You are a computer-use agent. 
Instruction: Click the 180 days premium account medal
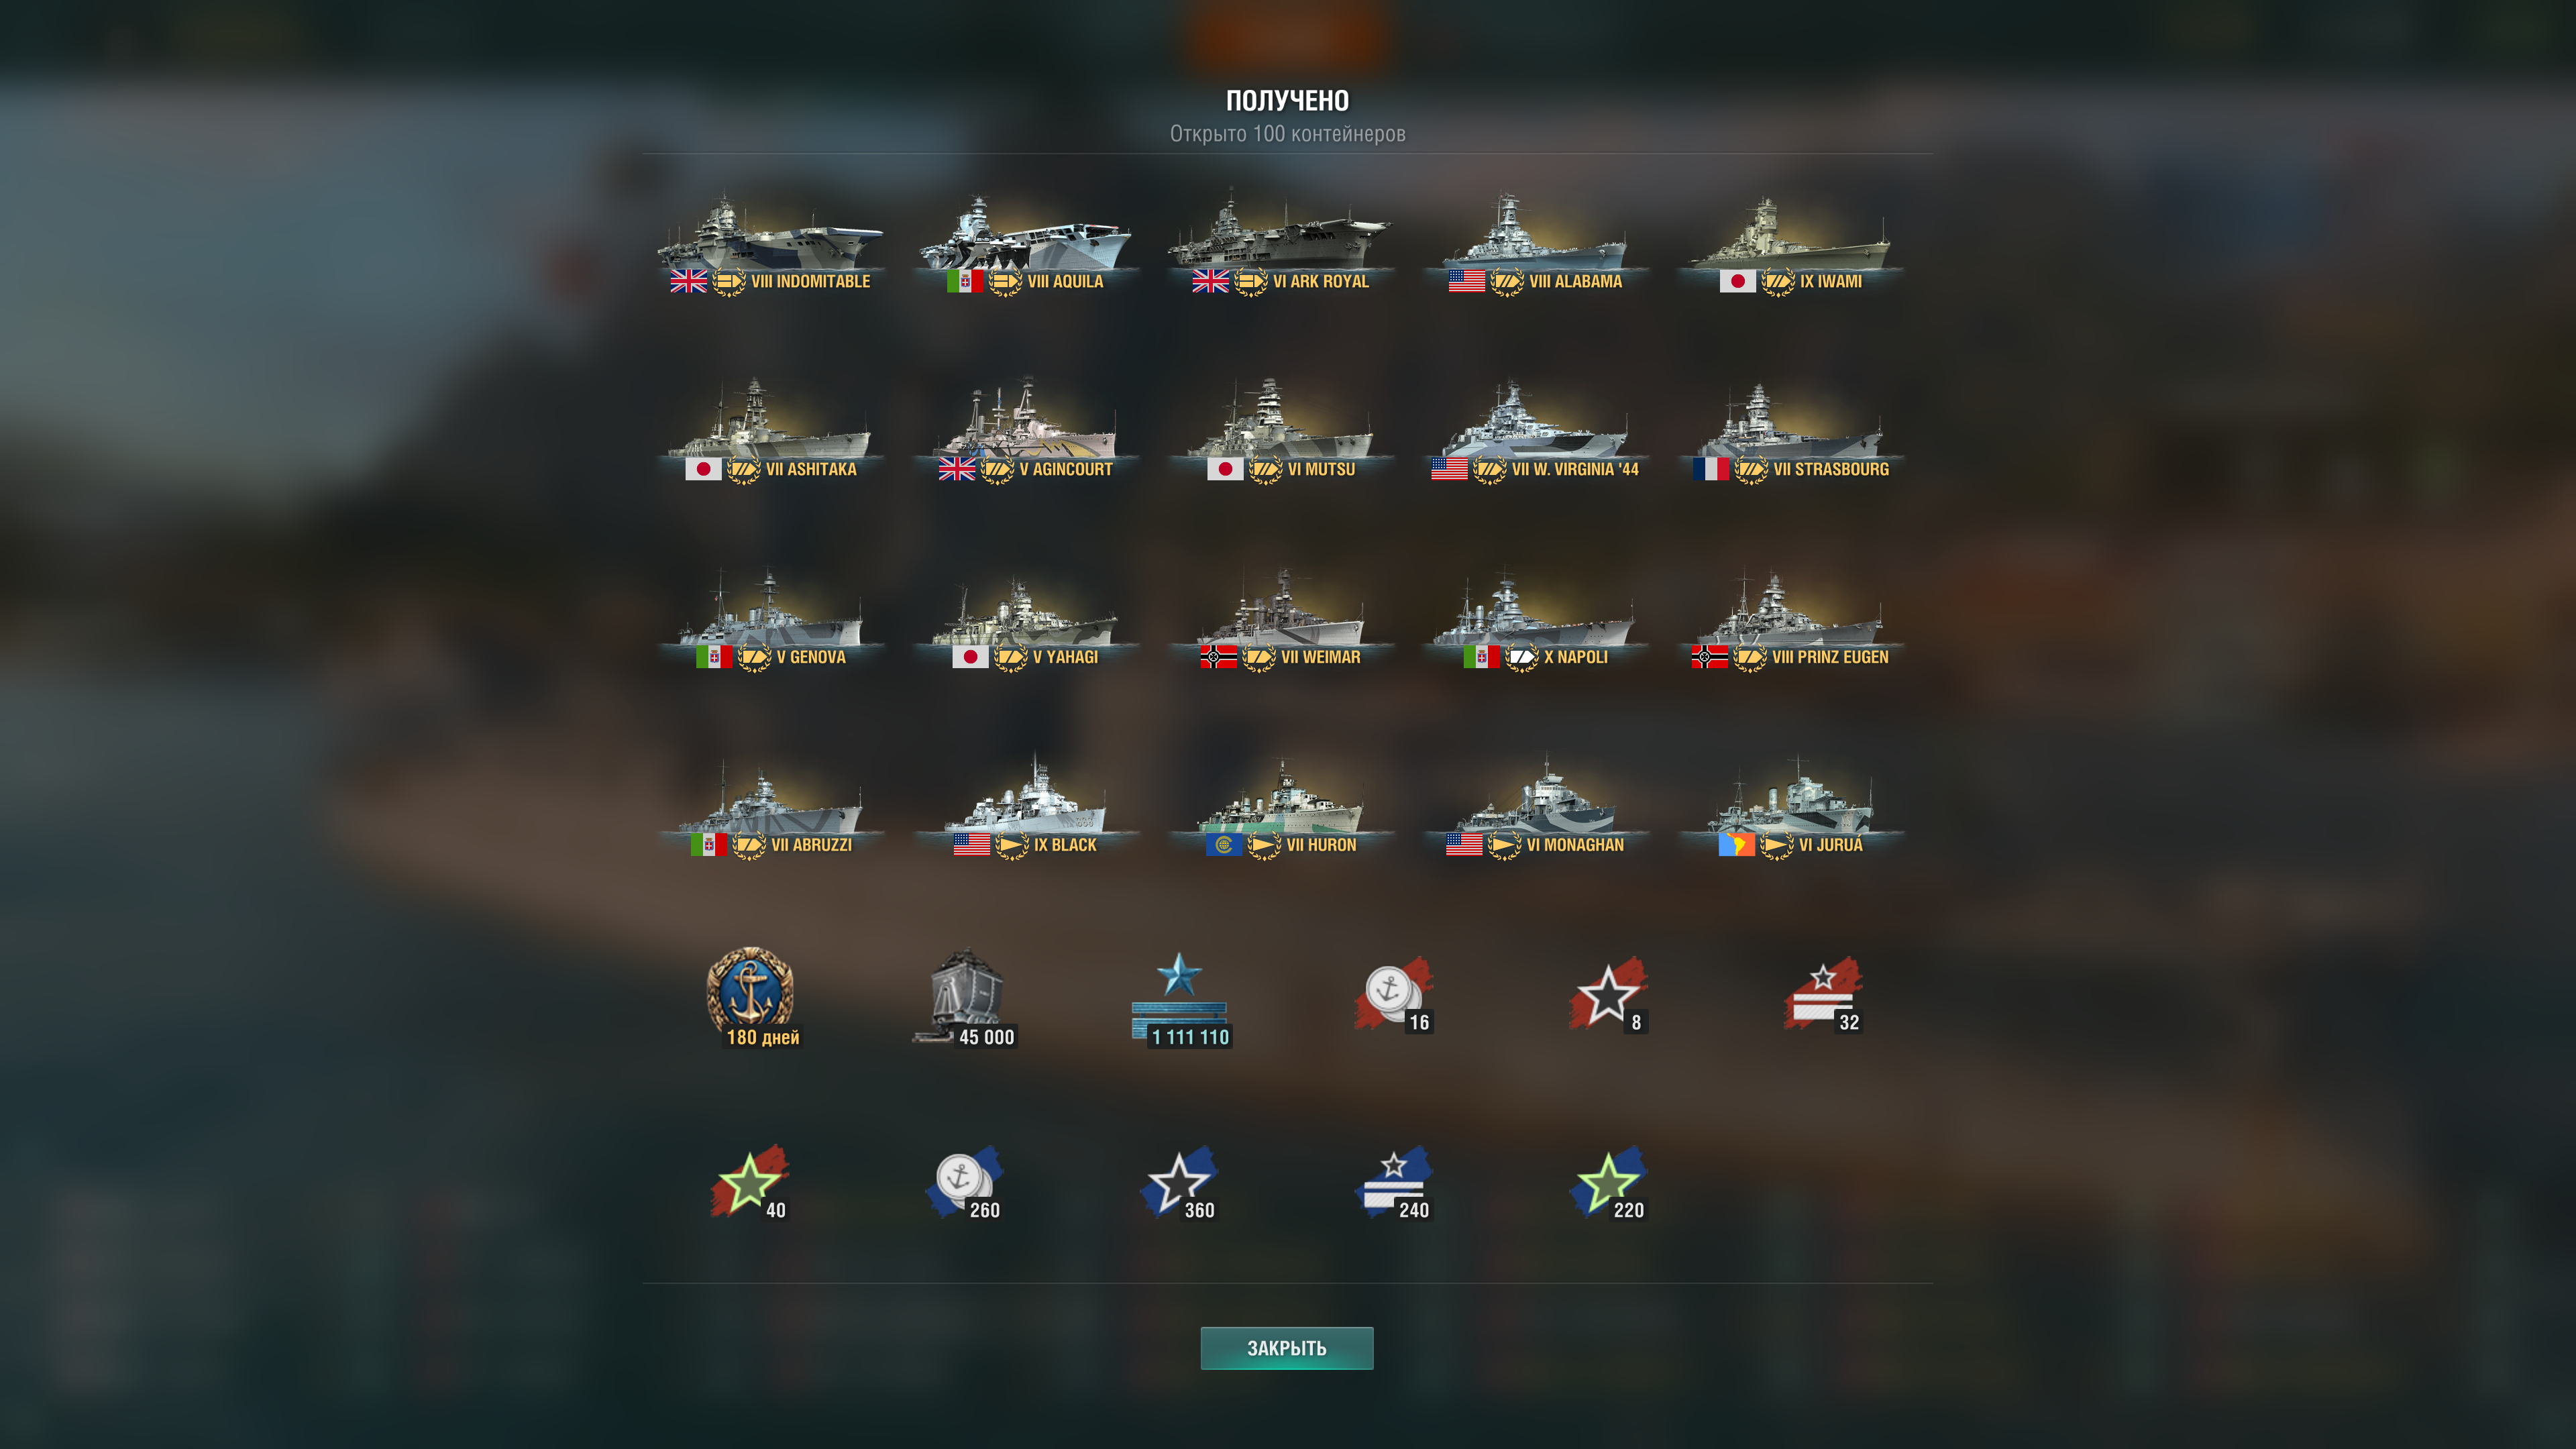[751, 995]
